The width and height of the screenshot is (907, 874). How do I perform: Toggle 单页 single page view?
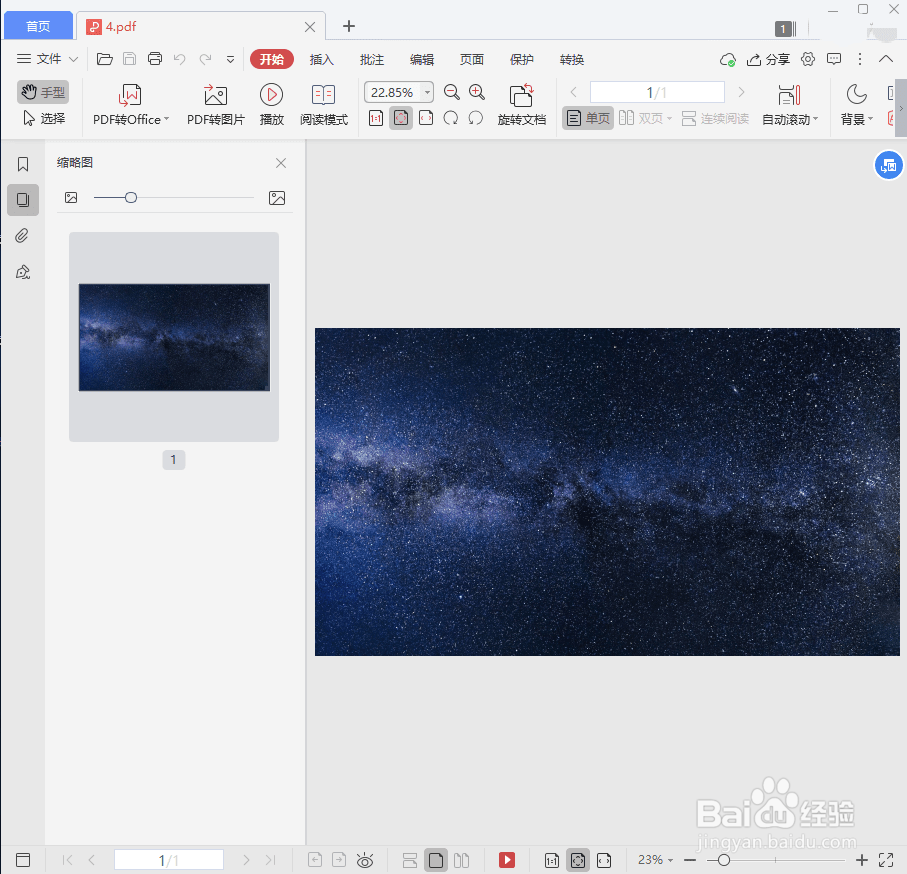pos(587,117)
